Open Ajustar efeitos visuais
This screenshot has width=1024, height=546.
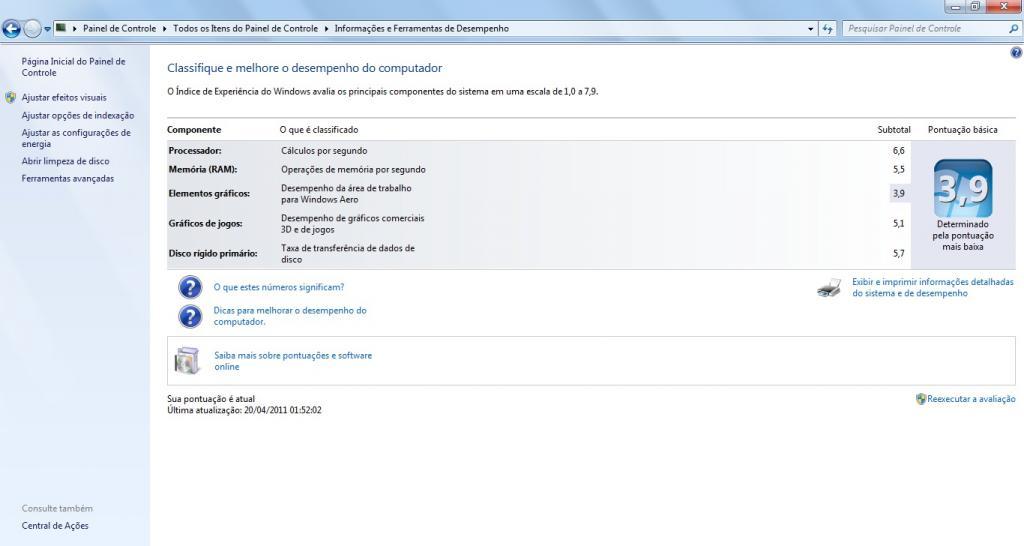point(64,97)
